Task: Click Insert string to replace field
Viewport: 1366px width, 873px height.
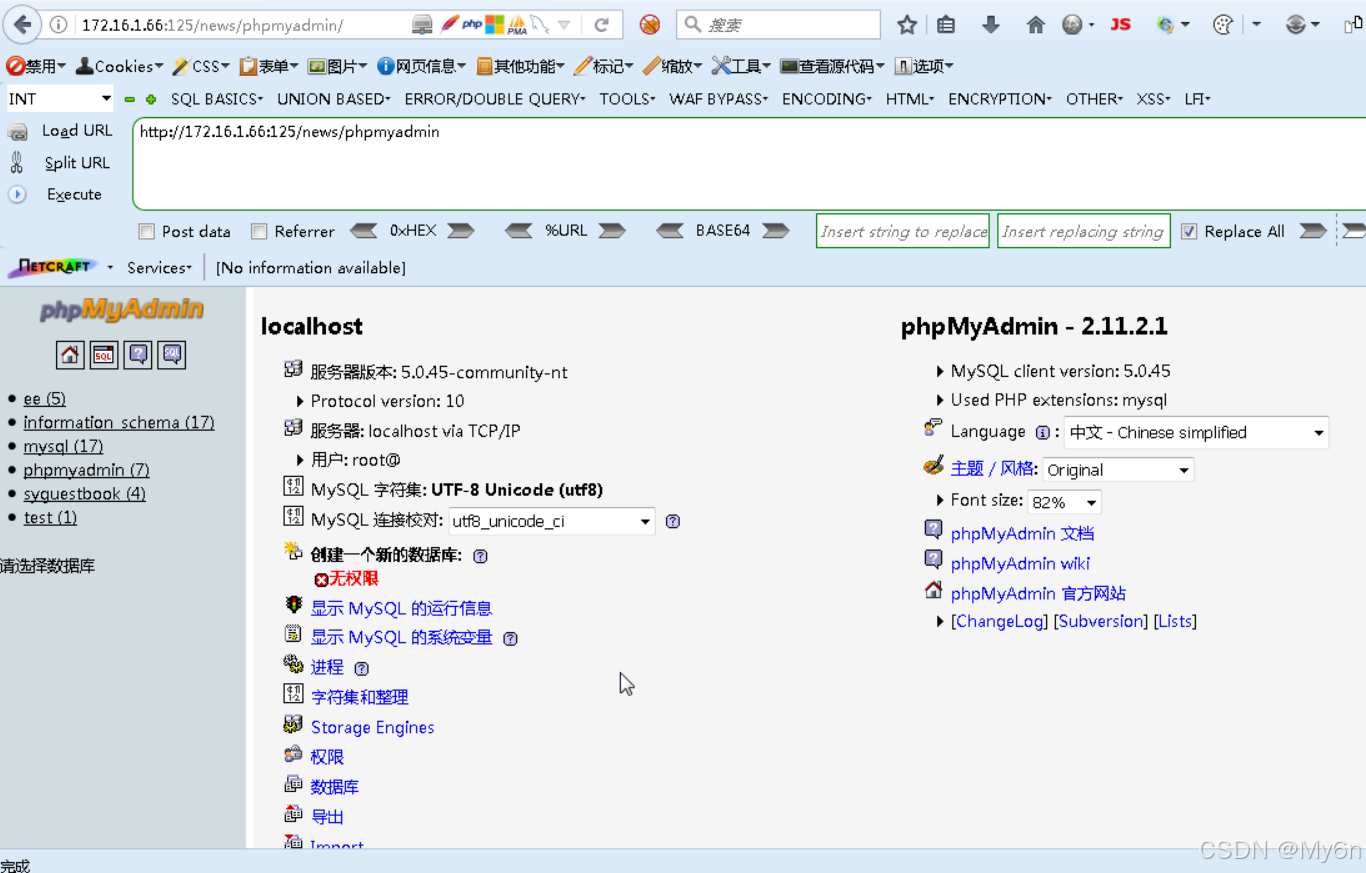Action: (903, 231)
